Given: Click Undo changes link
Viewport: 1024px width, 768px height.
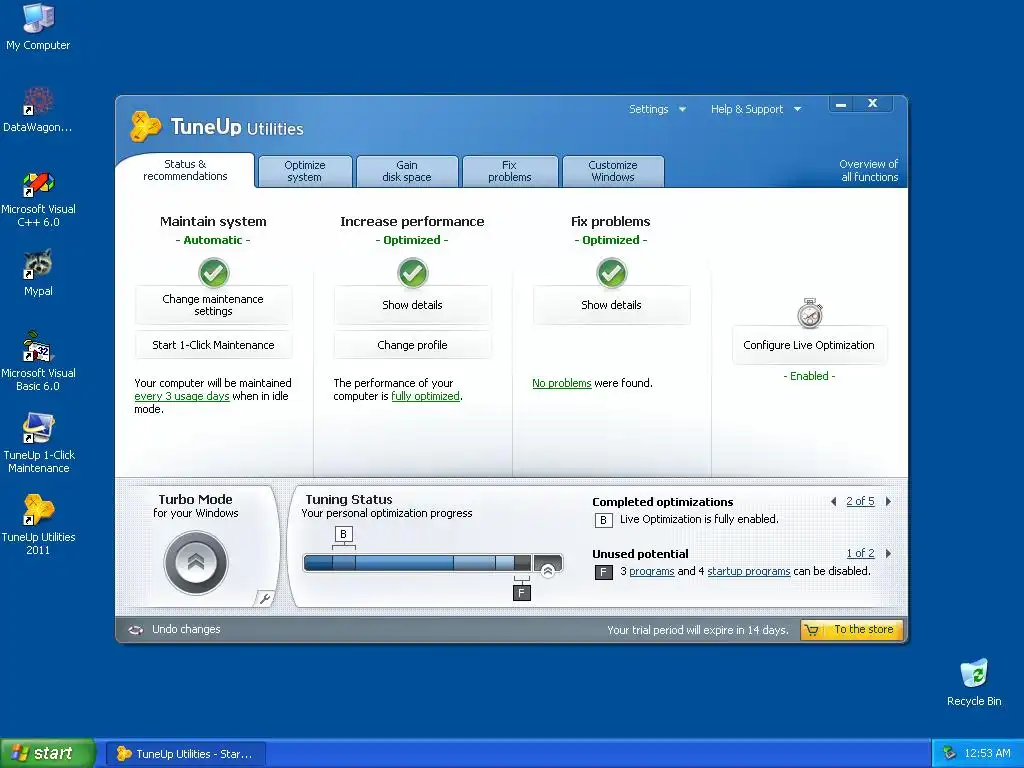Looking at the screenshot, I should 186,630.
